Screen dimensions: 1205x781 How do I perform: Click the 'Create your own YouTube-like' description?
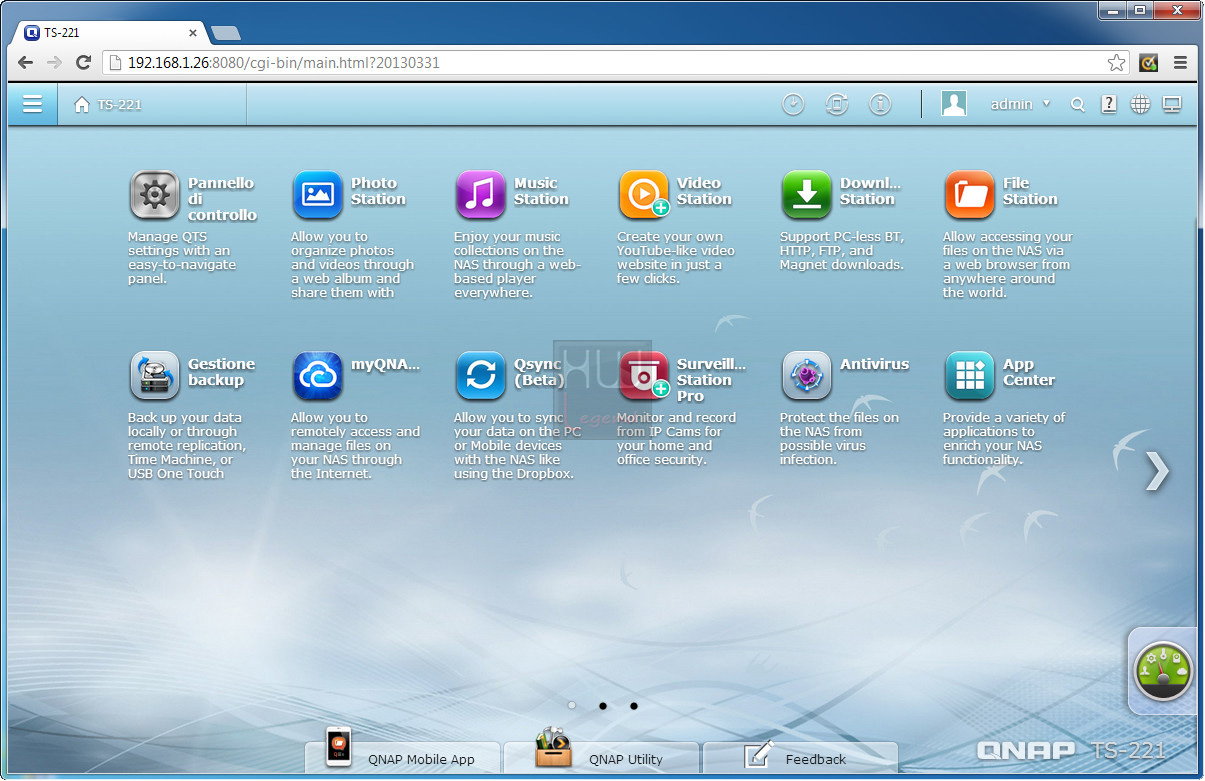(x=676, y=258)
